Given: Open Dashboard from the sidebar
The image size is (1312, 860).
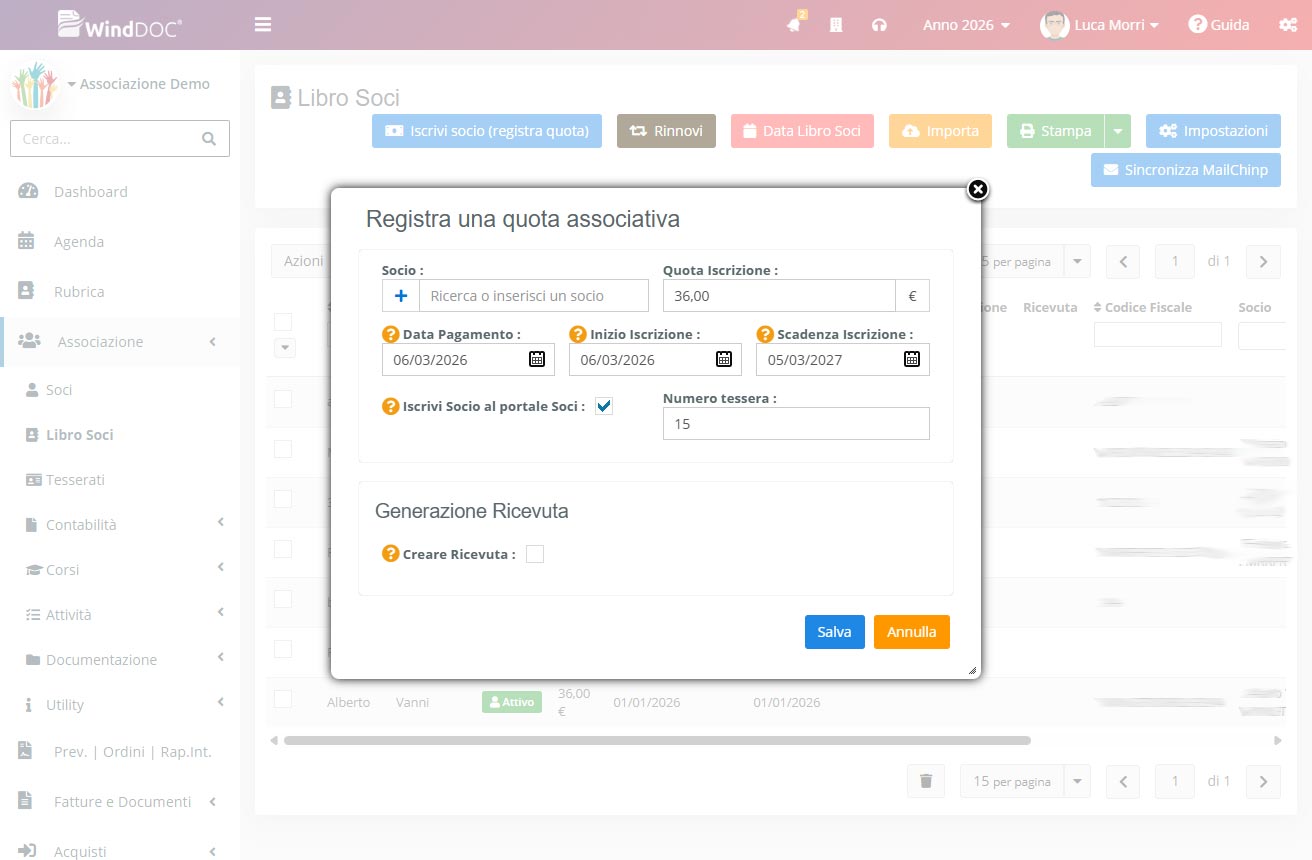Looking at the screenshot, I should [90, 192].
